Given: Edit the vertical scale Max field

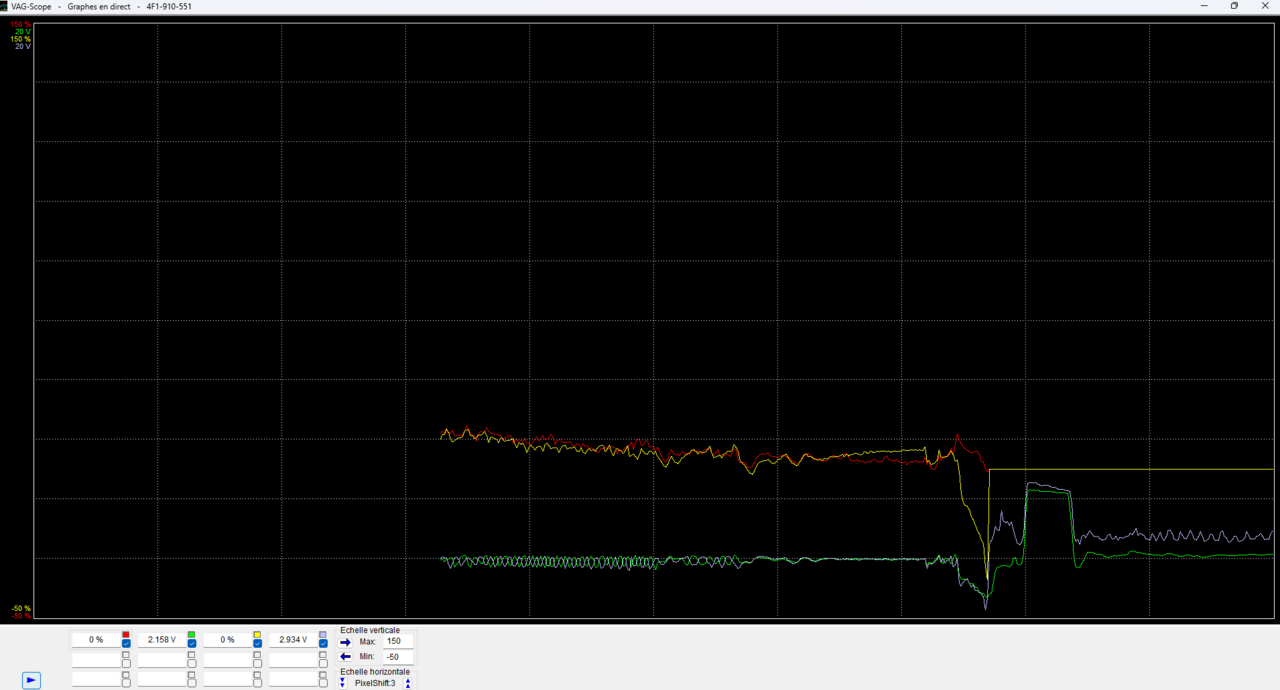Looking at the screenshot, I should tap(398, 641).
